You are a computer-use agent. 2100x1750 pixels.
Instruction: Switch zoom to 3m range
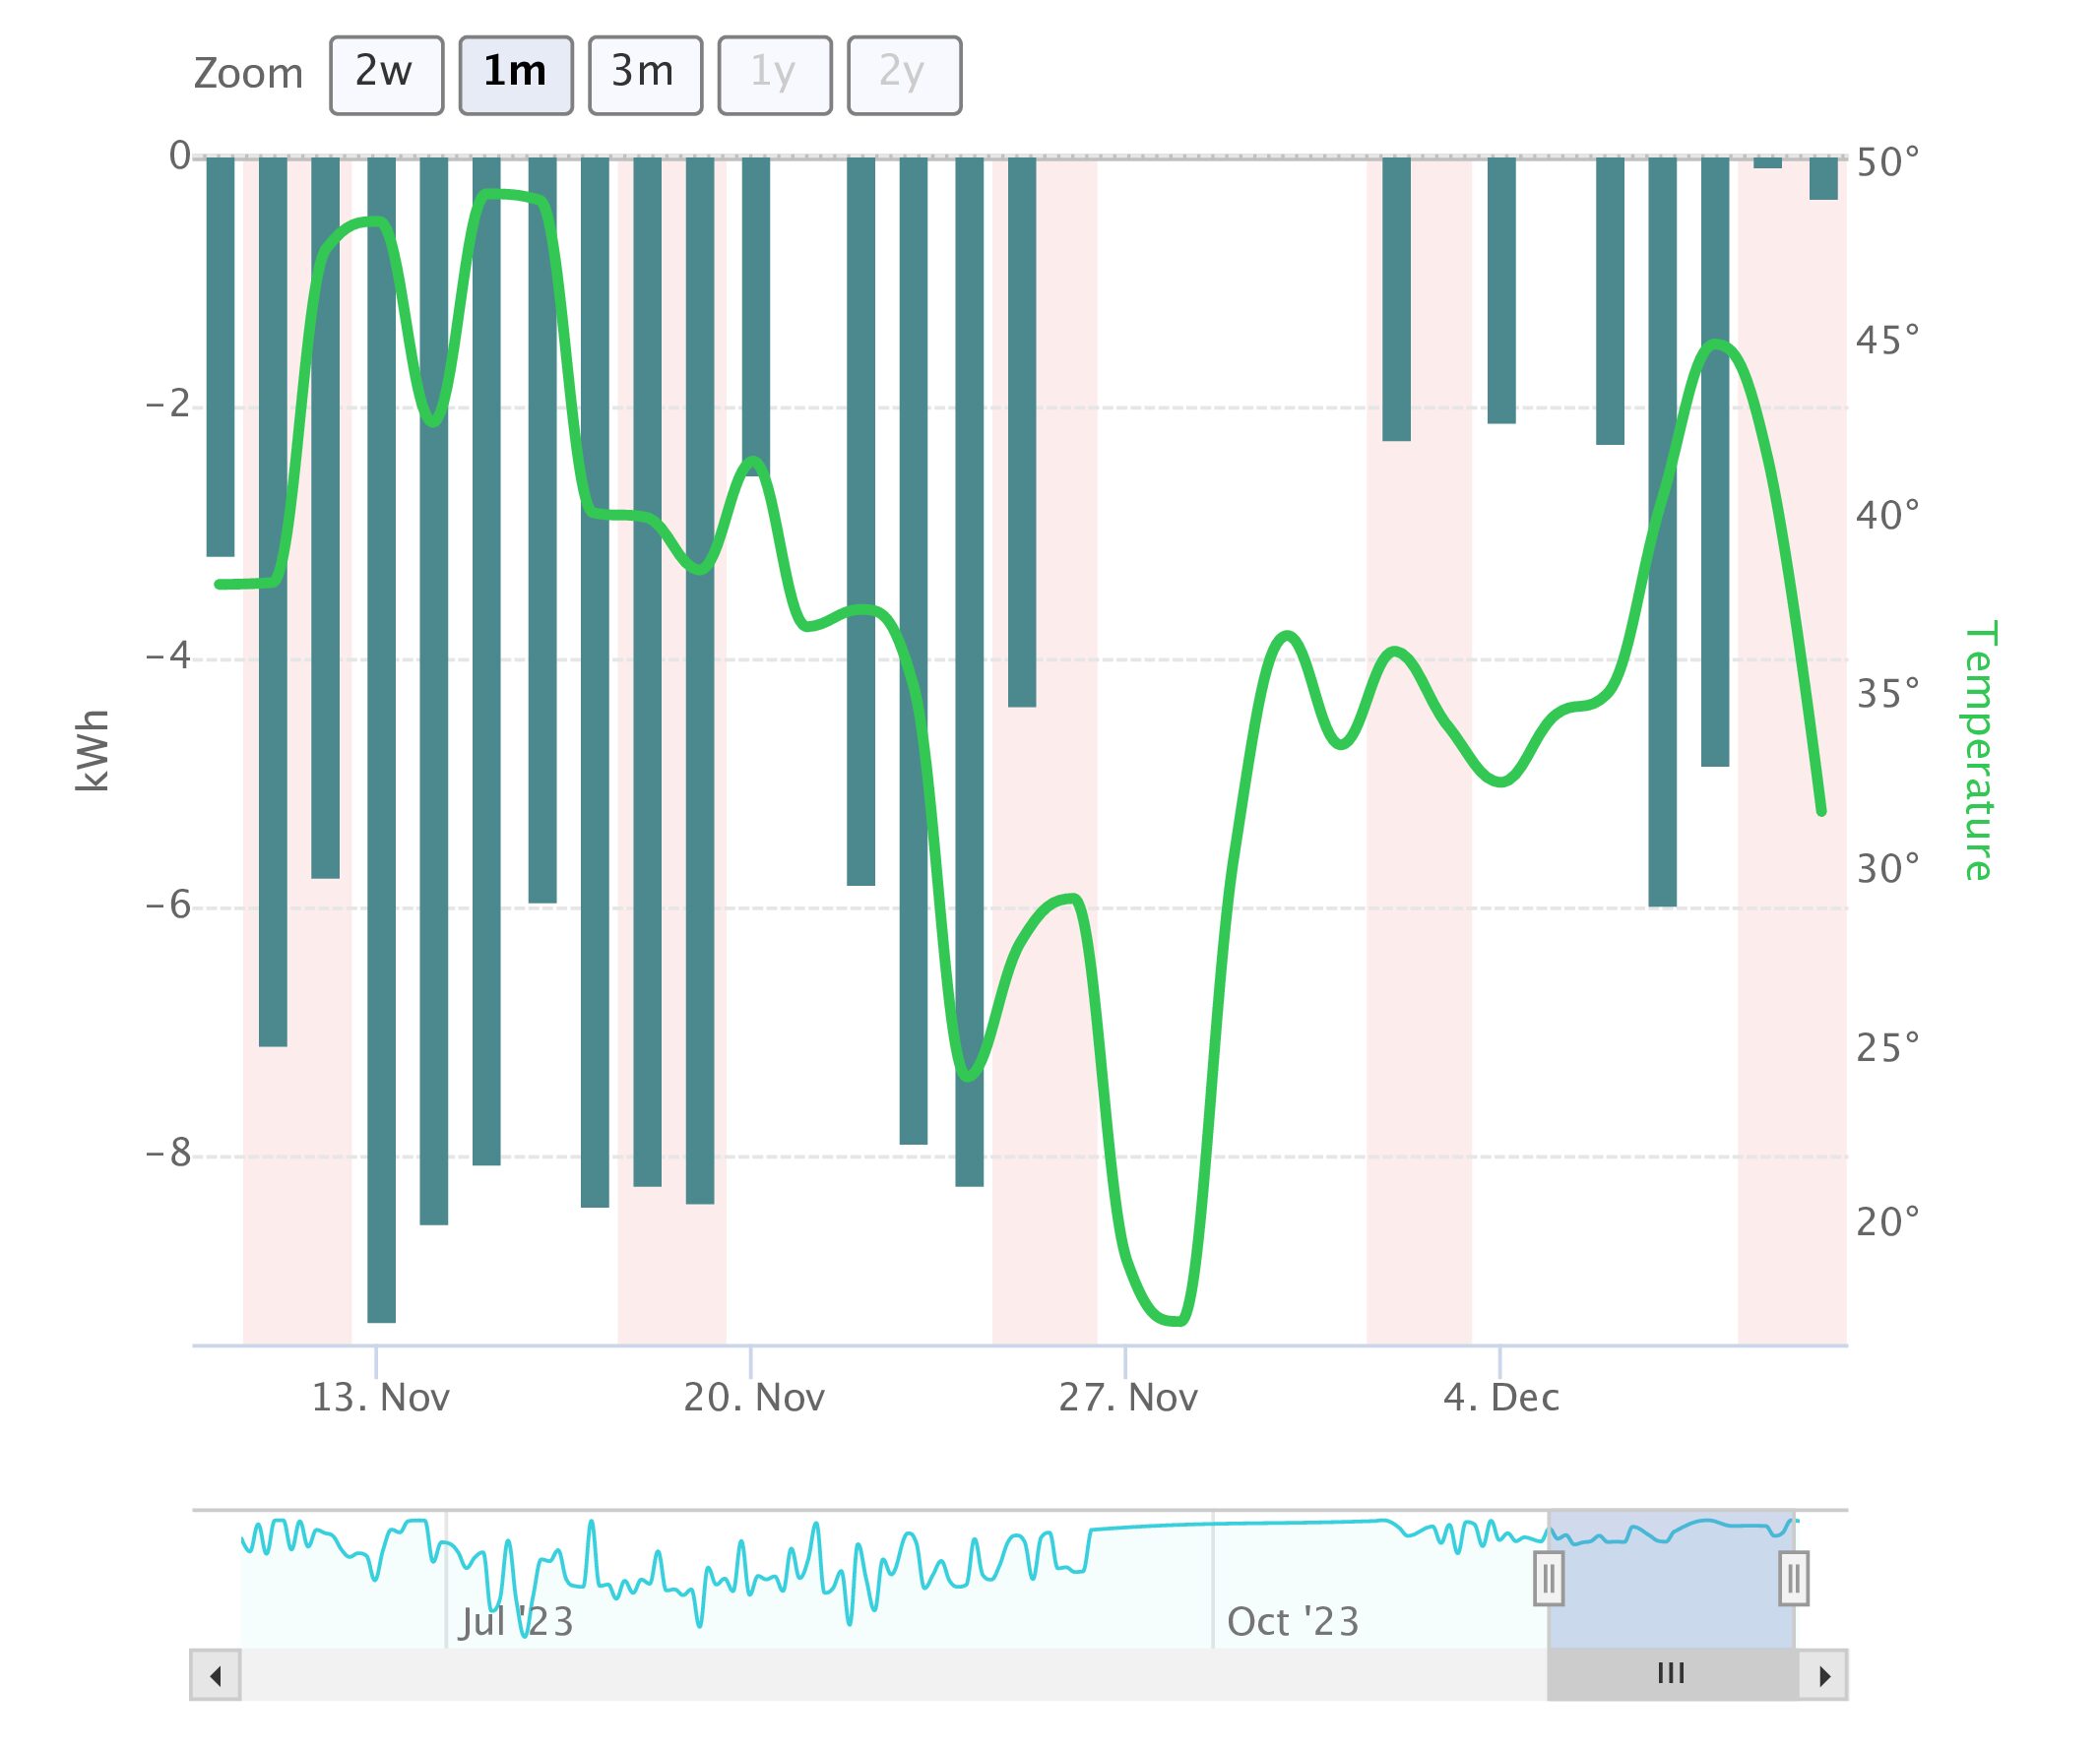point(645,76)
